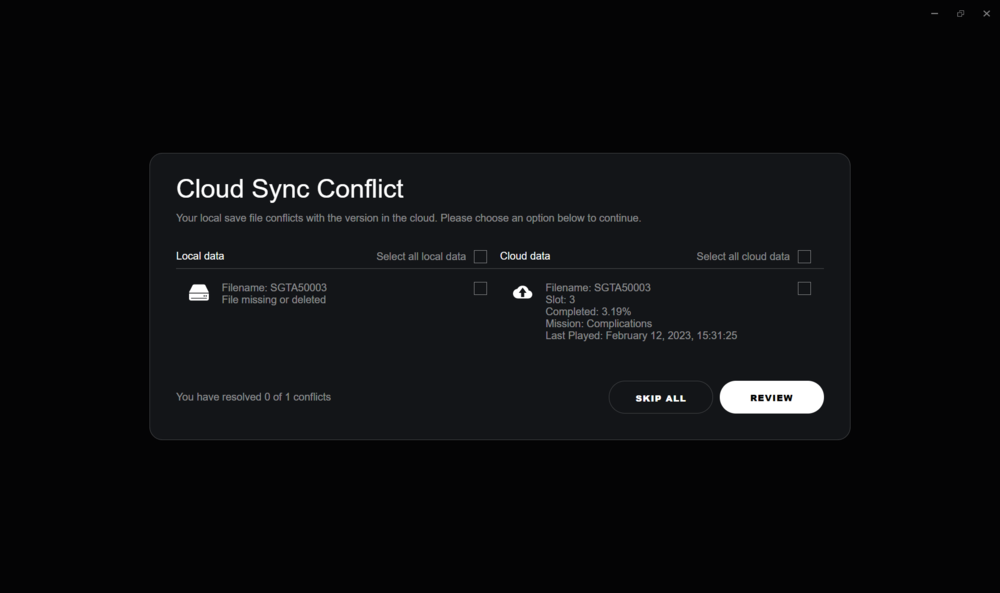Image resolution: width=1000 pixels, height=593 pixels.
Task: Check the box next to the local SGTA50003 save
Action: [480, 288]
